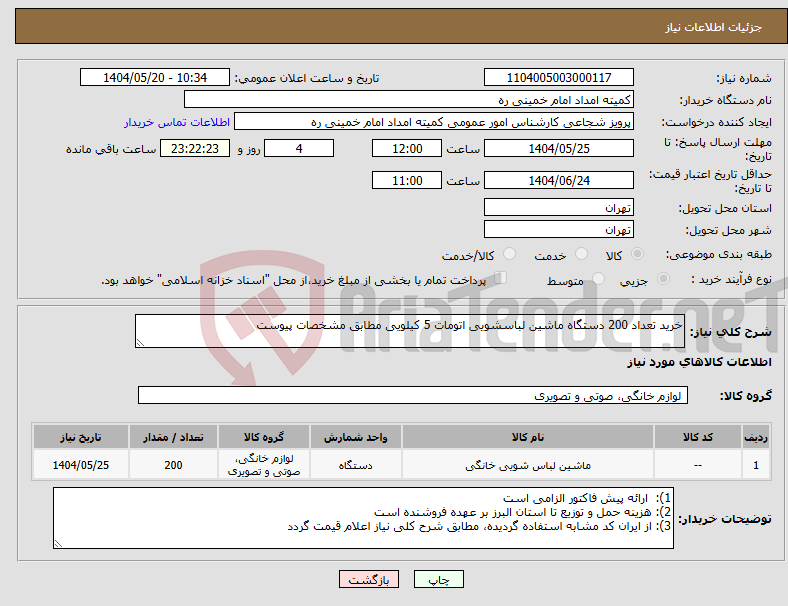Click the product code cell showing --

click(698, 465)
